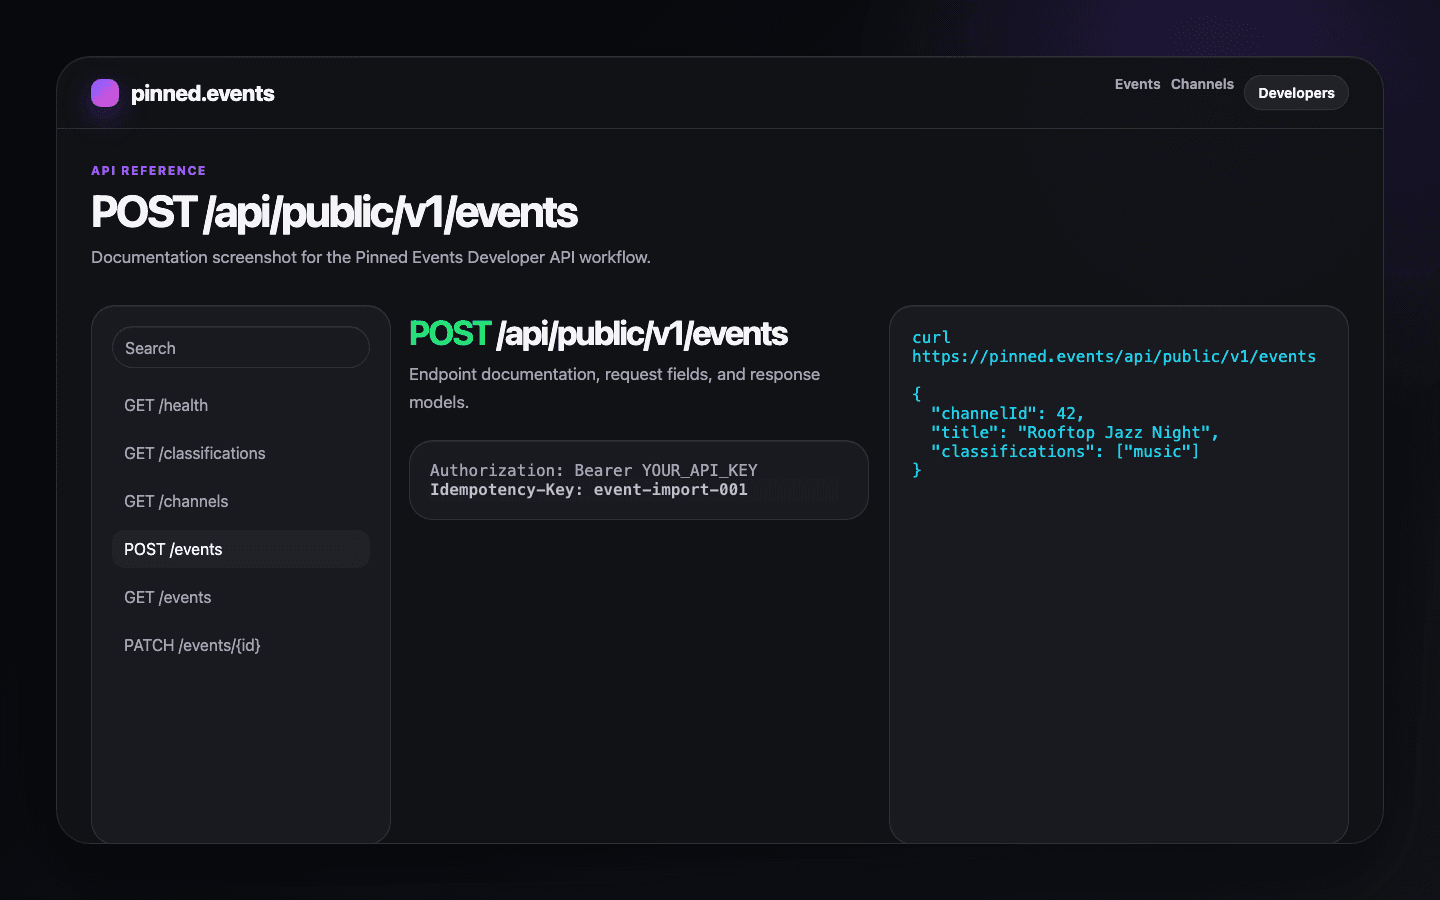
Task: Open GET /classifications endpoint
Action: 241,453
